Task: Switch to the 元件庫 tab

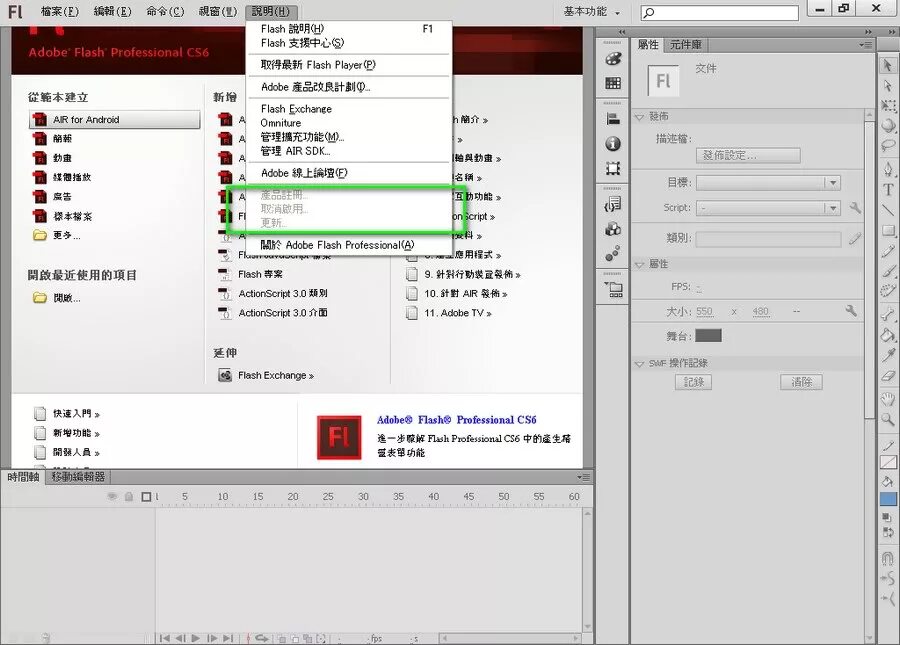Action: click(x=685, y=45)
